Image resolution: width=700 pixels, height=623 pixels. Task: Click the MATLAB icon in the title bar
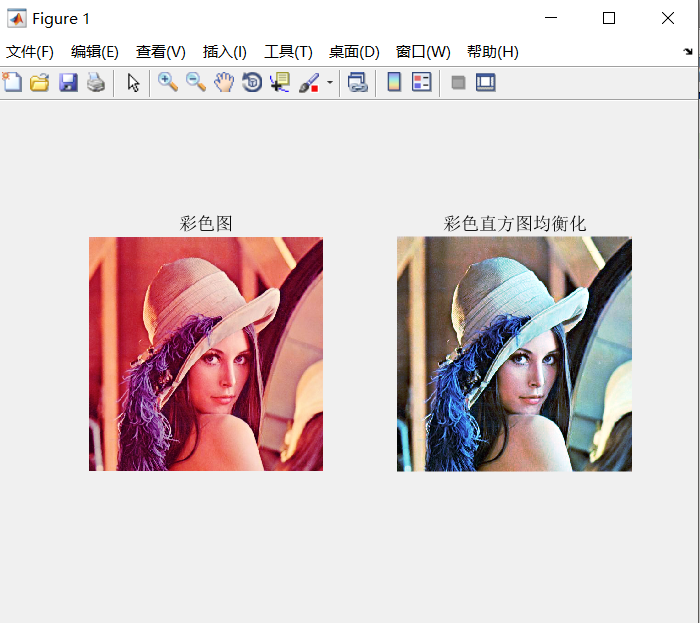pyautogui.click(x=17, y=18)
